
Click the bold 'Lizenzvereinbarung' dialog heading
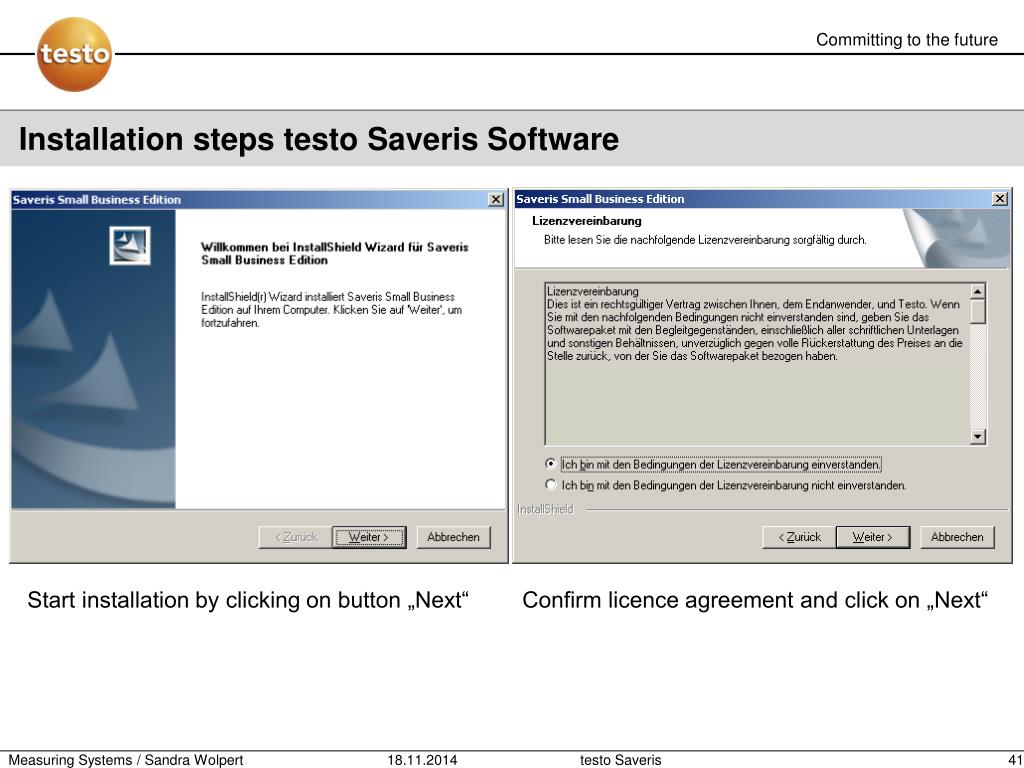pos(586,221)
